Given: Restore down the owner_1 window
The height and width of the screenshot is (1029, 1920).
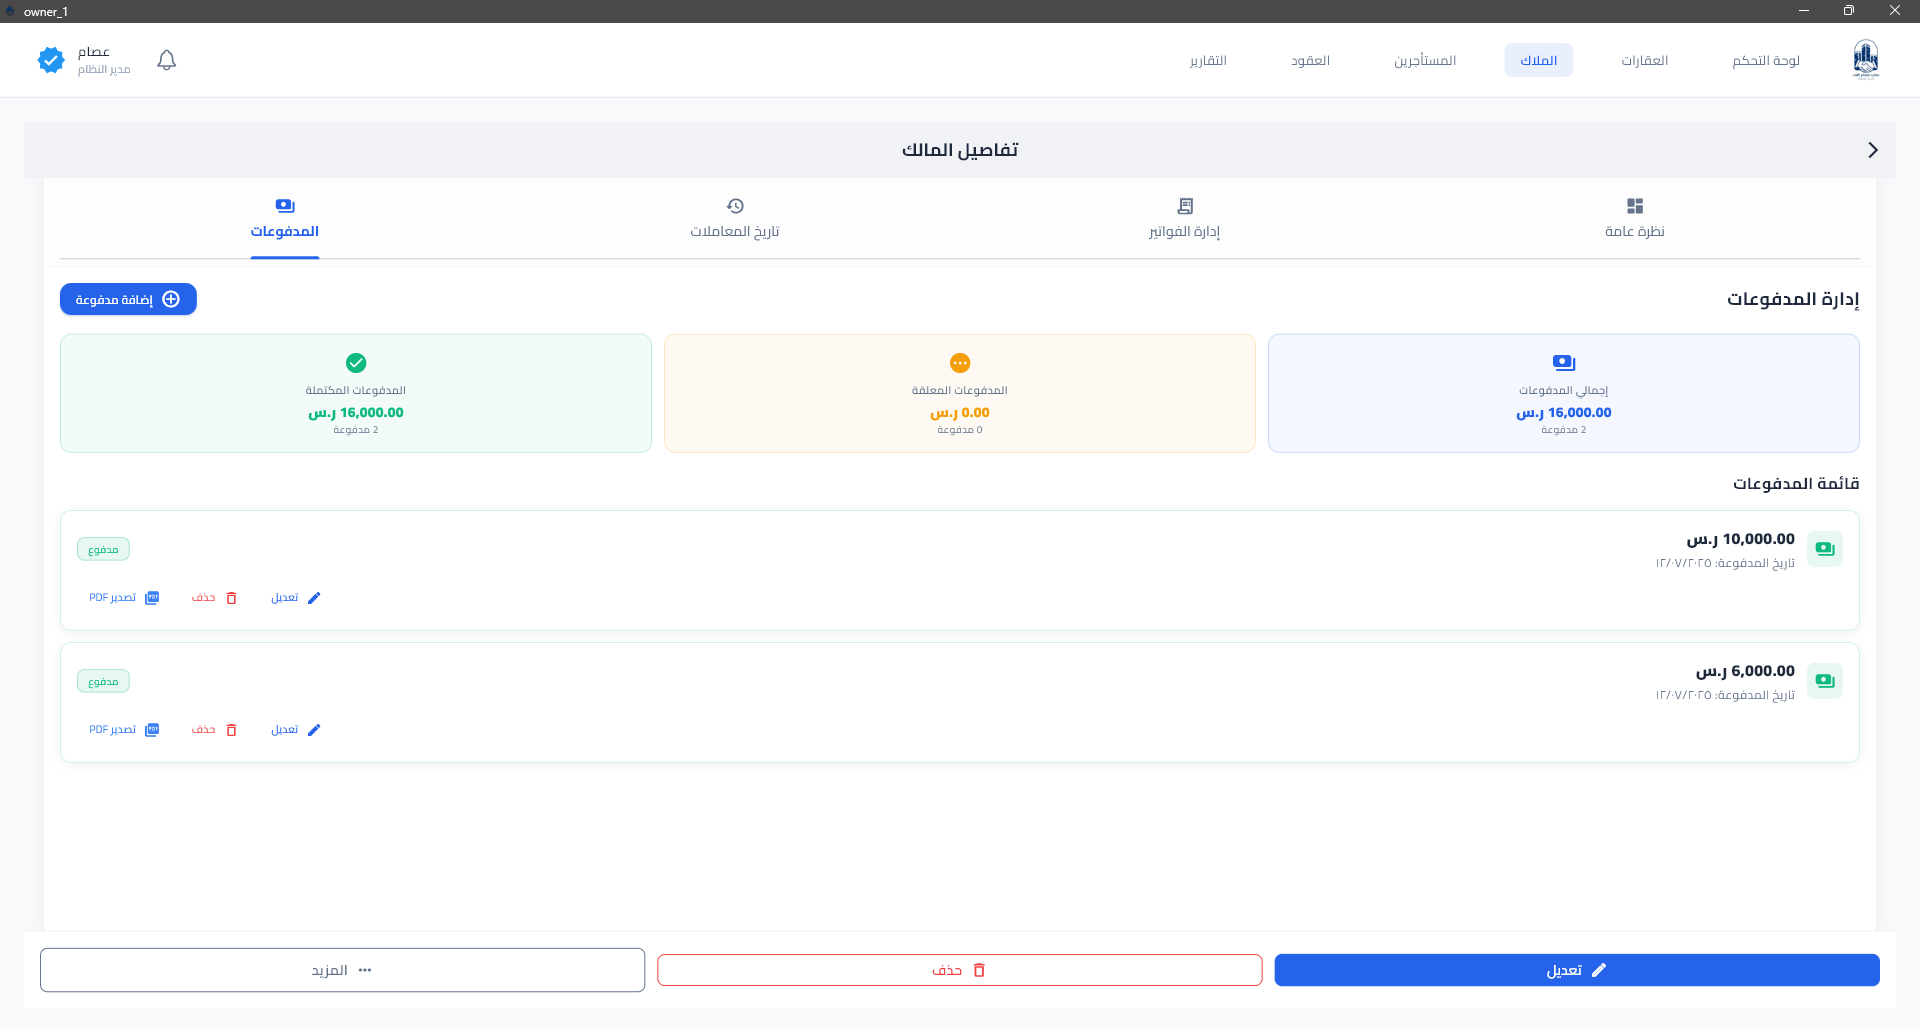Looking at the screenshot, I should [1849, 11].
